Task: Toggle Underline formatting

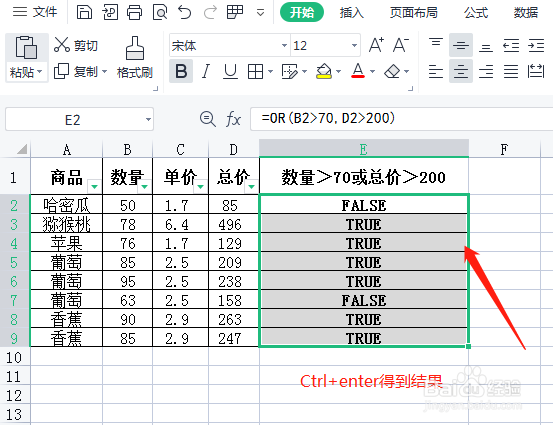Action: 231,71
